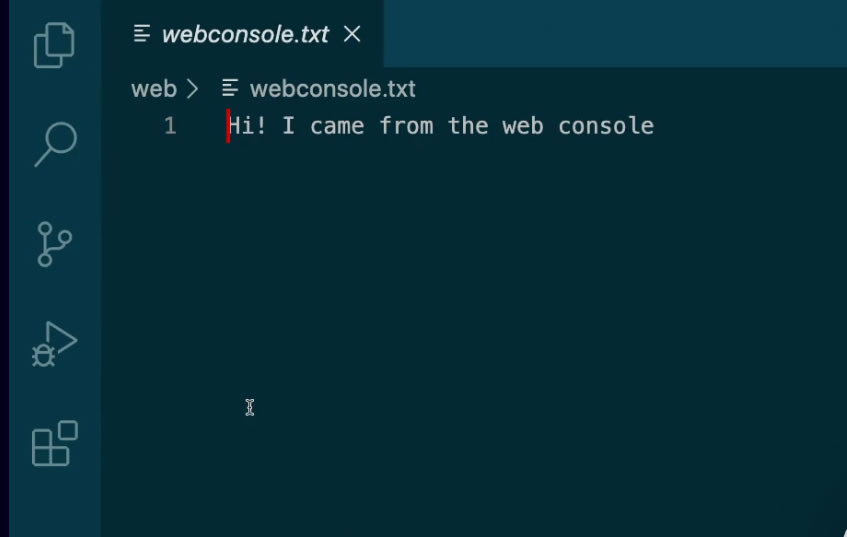Close the webconsole.txt tab

352,34
